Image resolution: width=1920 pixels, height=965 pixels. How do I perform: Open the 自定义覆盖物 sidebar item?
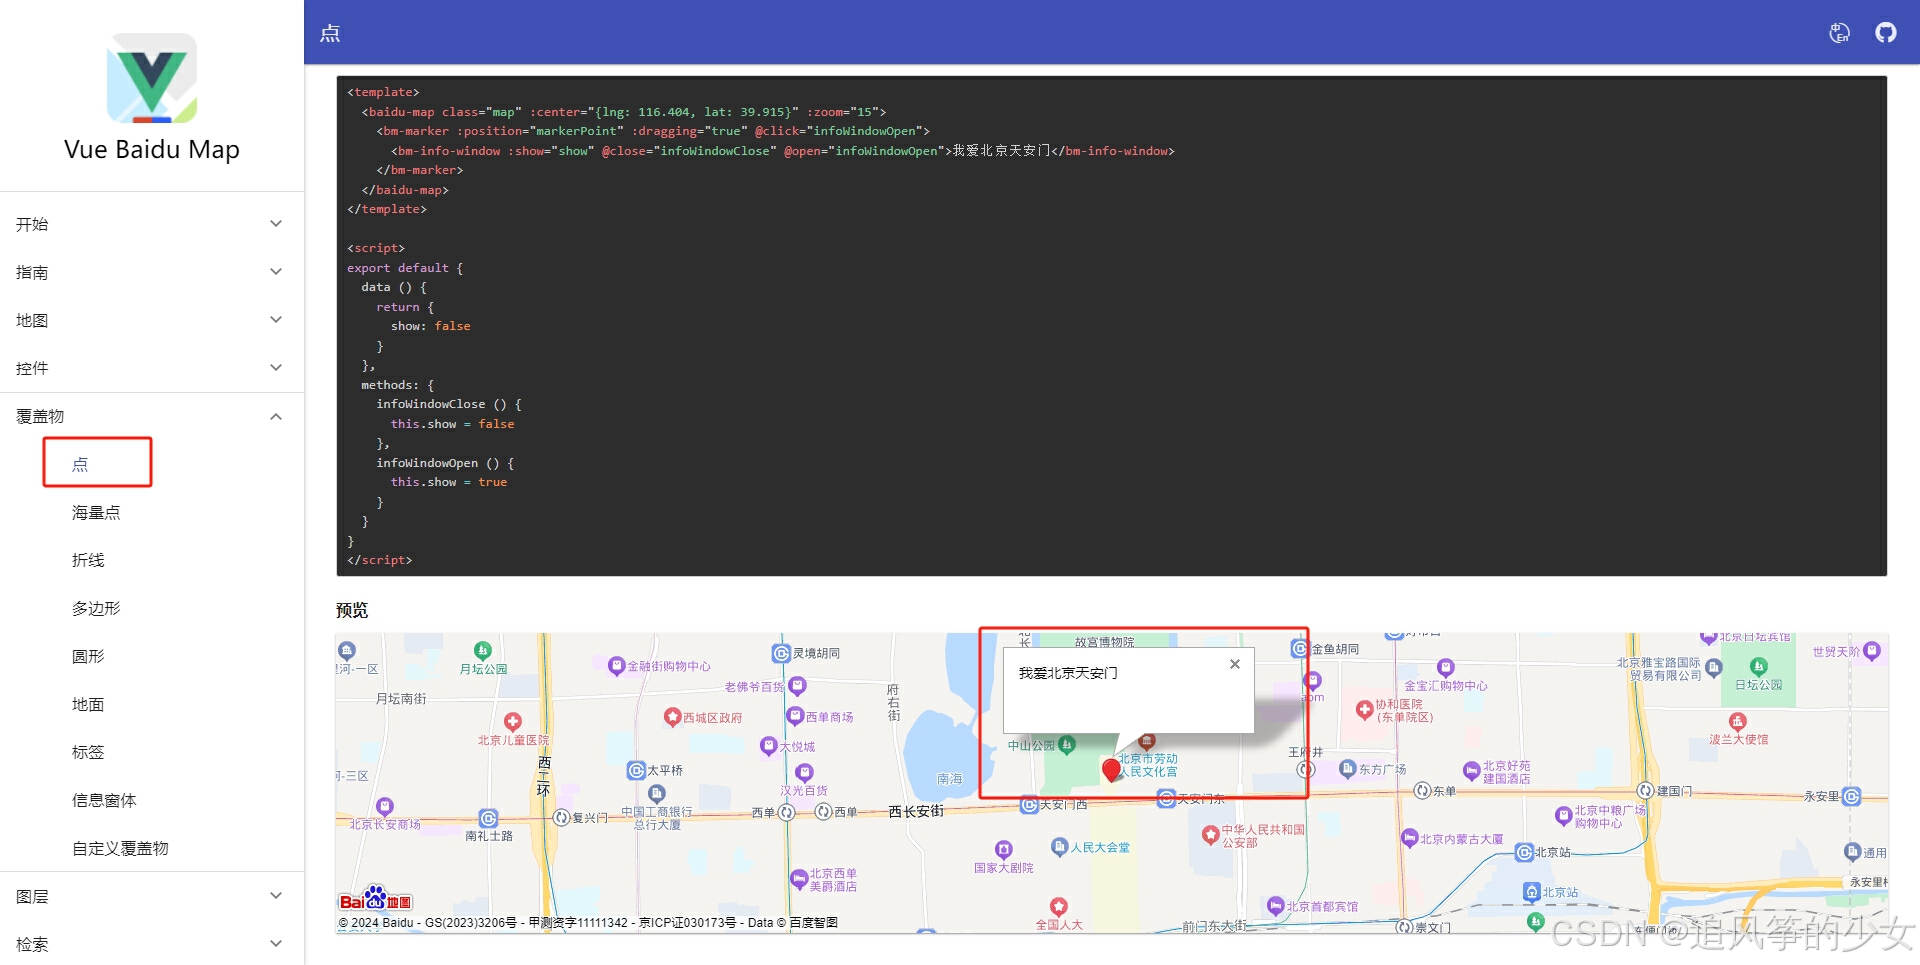pos(120,848)
